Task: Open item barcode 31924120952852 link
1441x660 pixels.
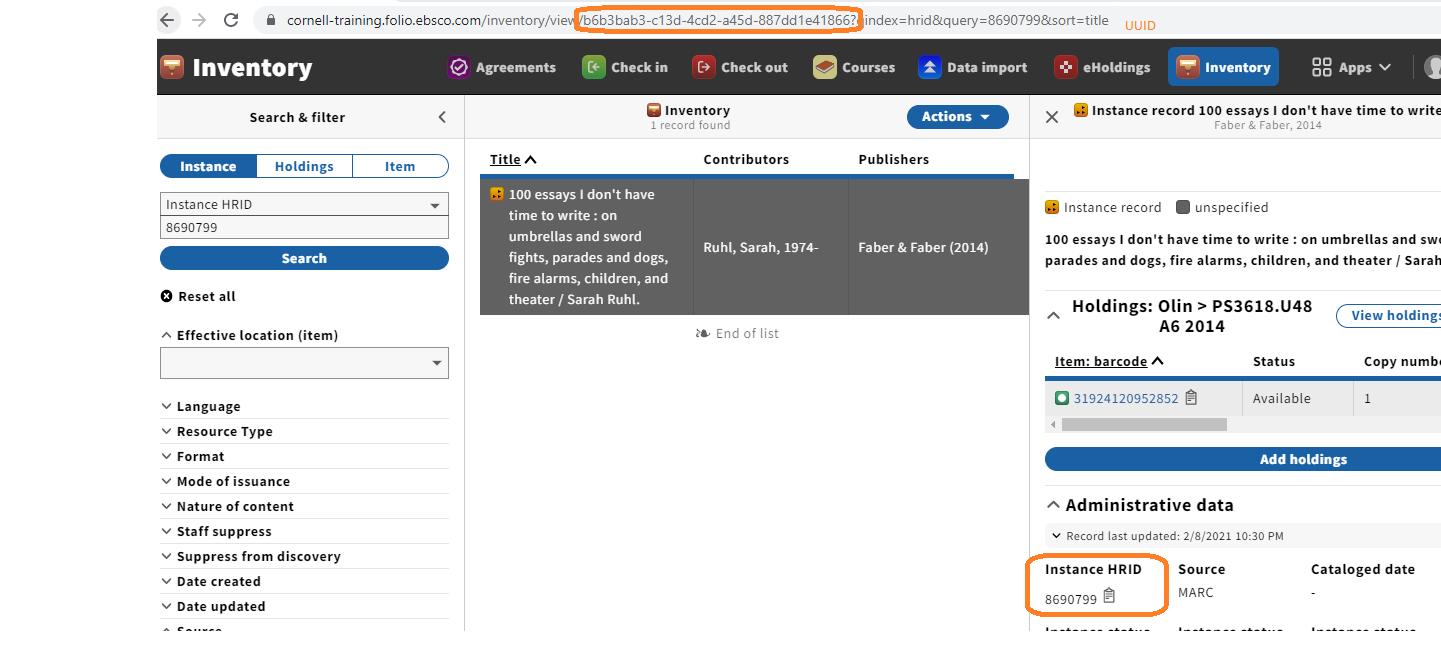Action: (1126, 398)
